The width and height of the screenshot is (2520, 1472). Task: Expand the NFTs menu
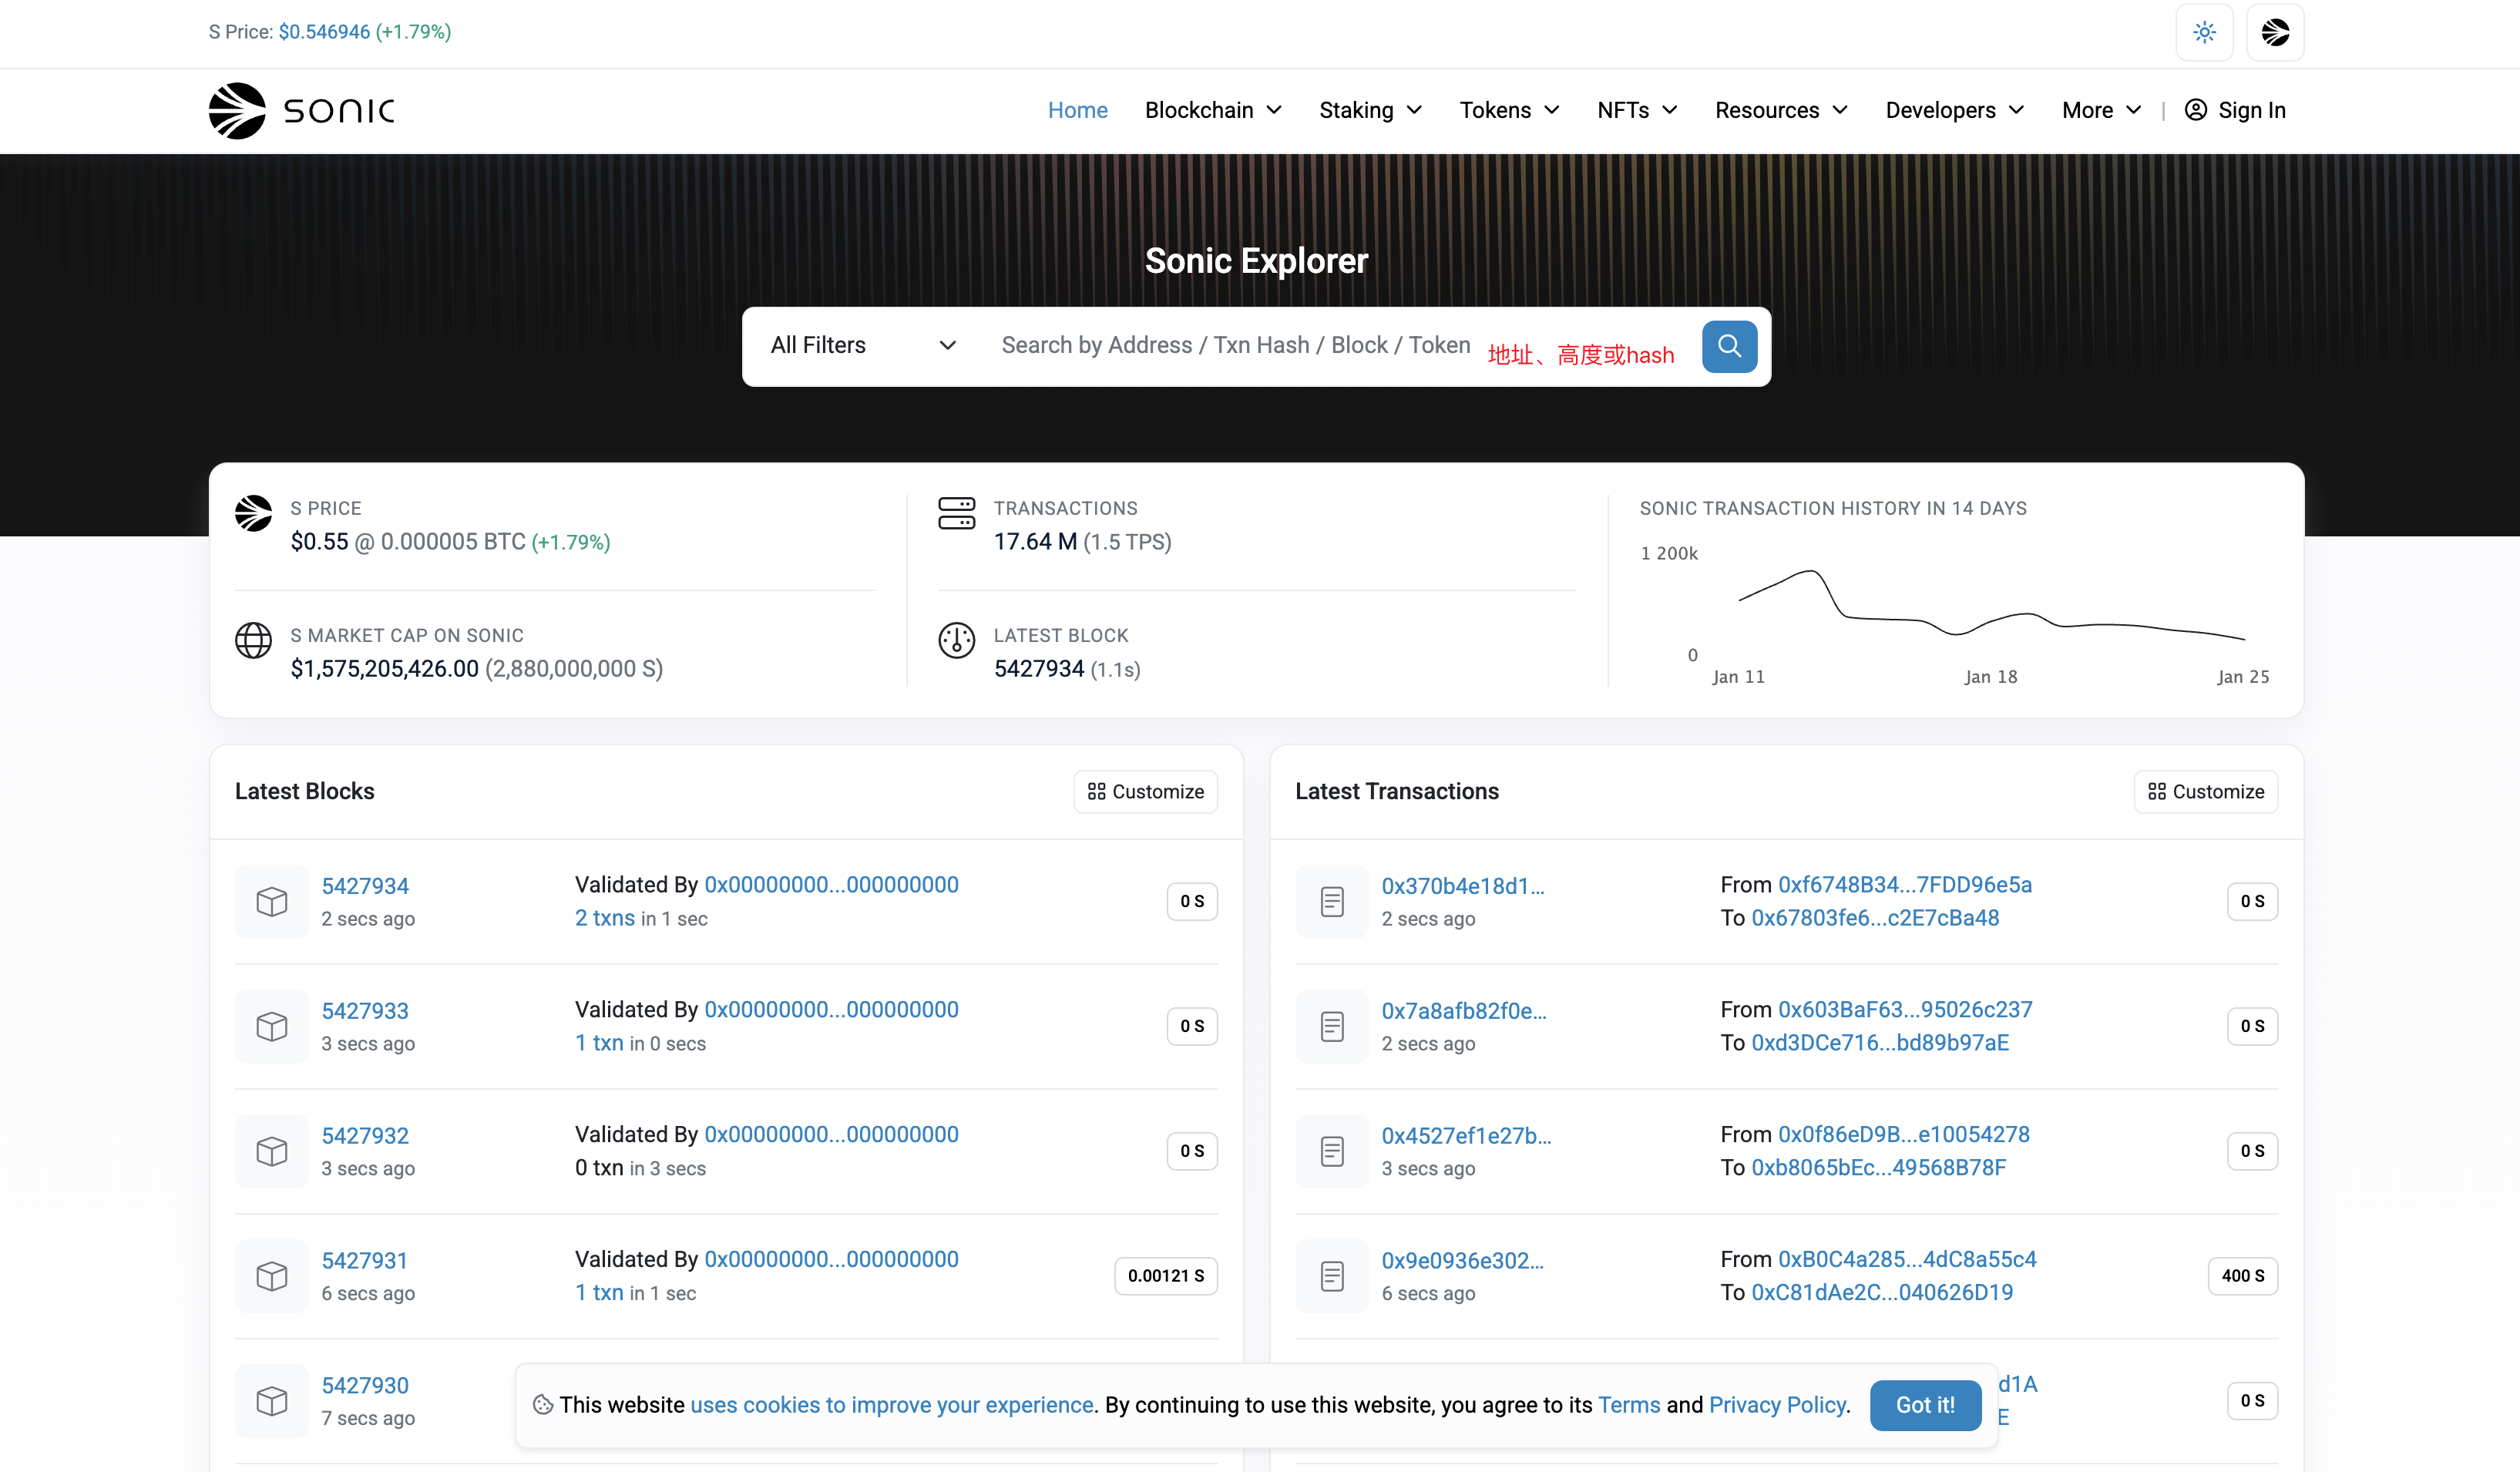click(x=1637, y=110)
